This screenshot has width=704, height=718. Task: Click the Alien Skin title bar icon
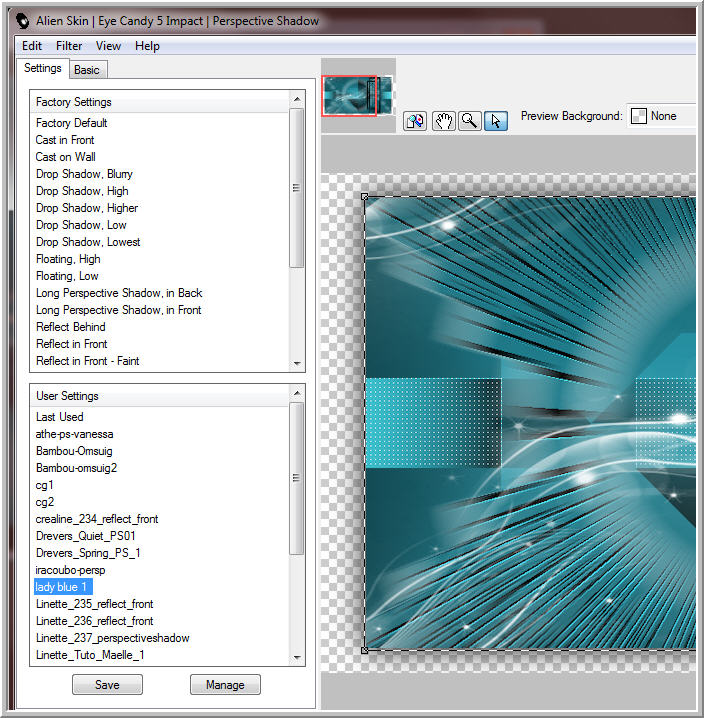(x=22, y=21)
